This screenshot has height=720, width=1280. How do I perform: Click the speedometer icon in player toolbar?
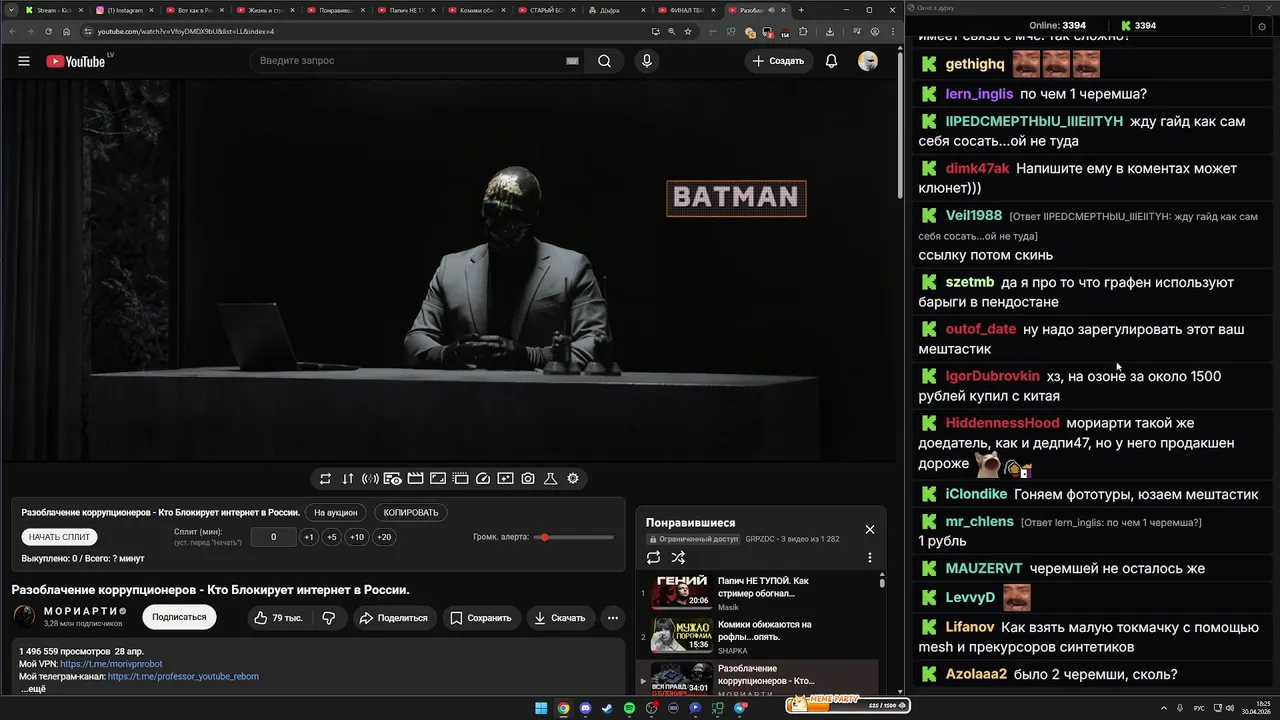(x=483, y=479)
